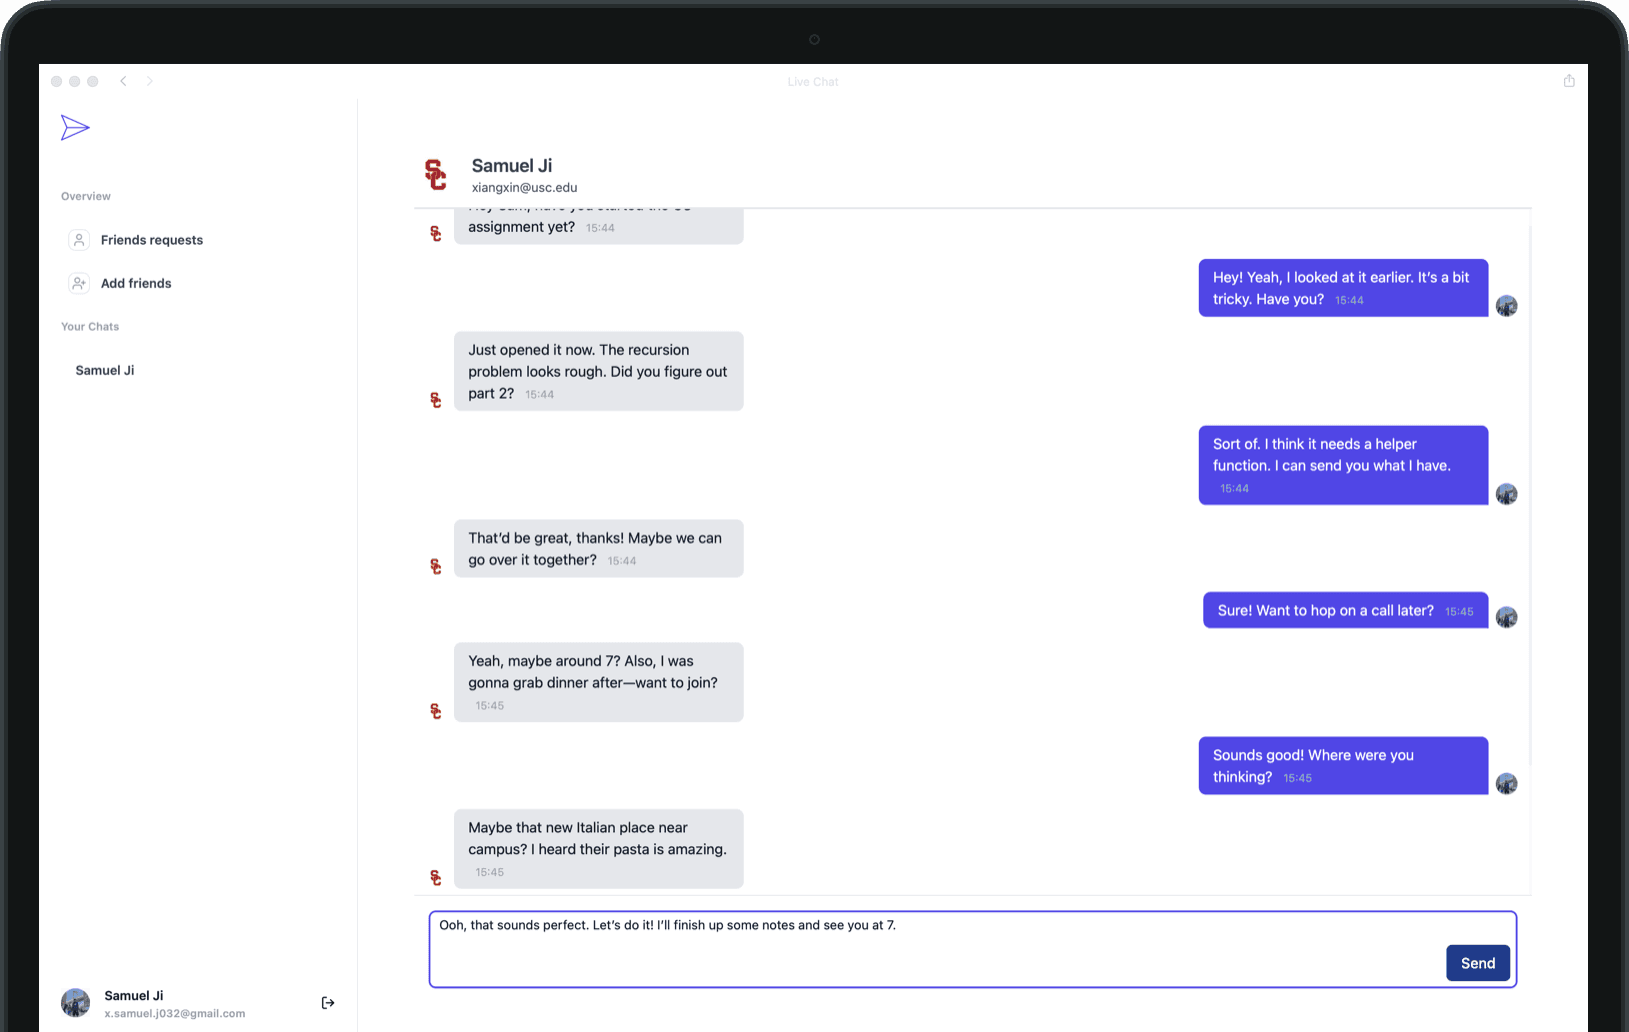The height and width of the screenshot is (1032, 1629).
Task: Log out using the sign-out icon
Action: [327, 1002]
